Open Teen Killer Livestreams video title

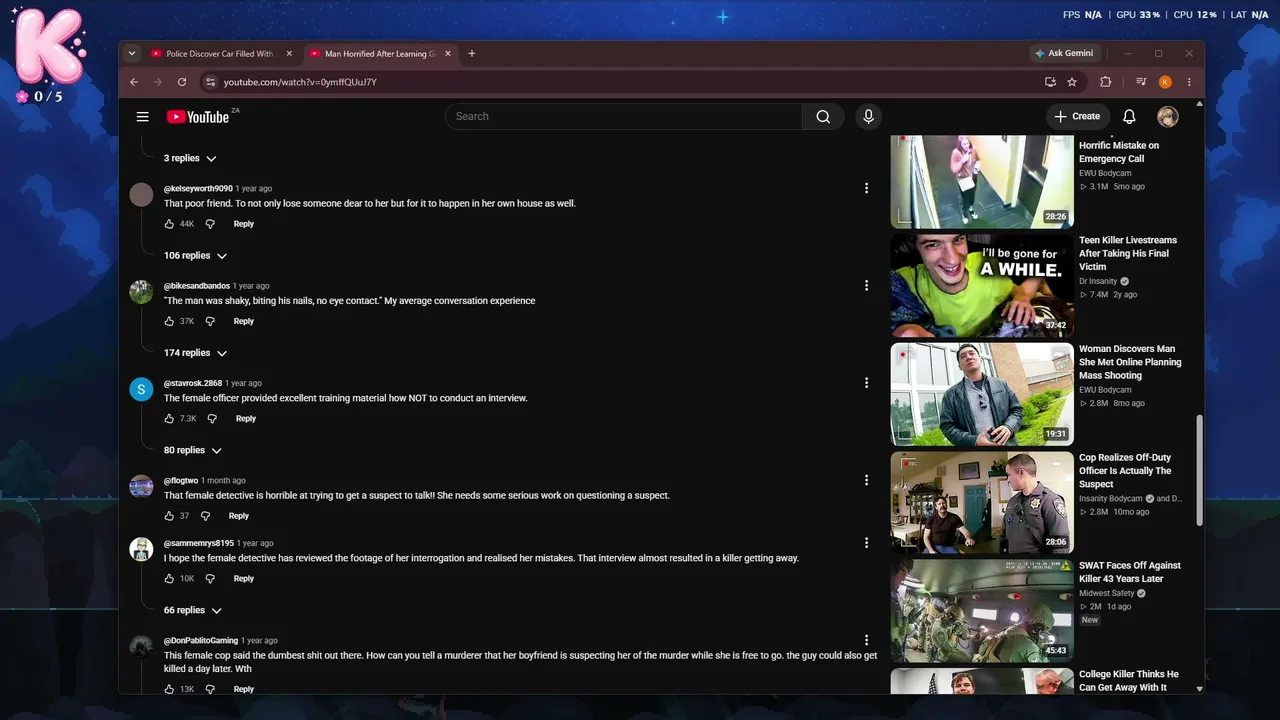[1128, 254]
